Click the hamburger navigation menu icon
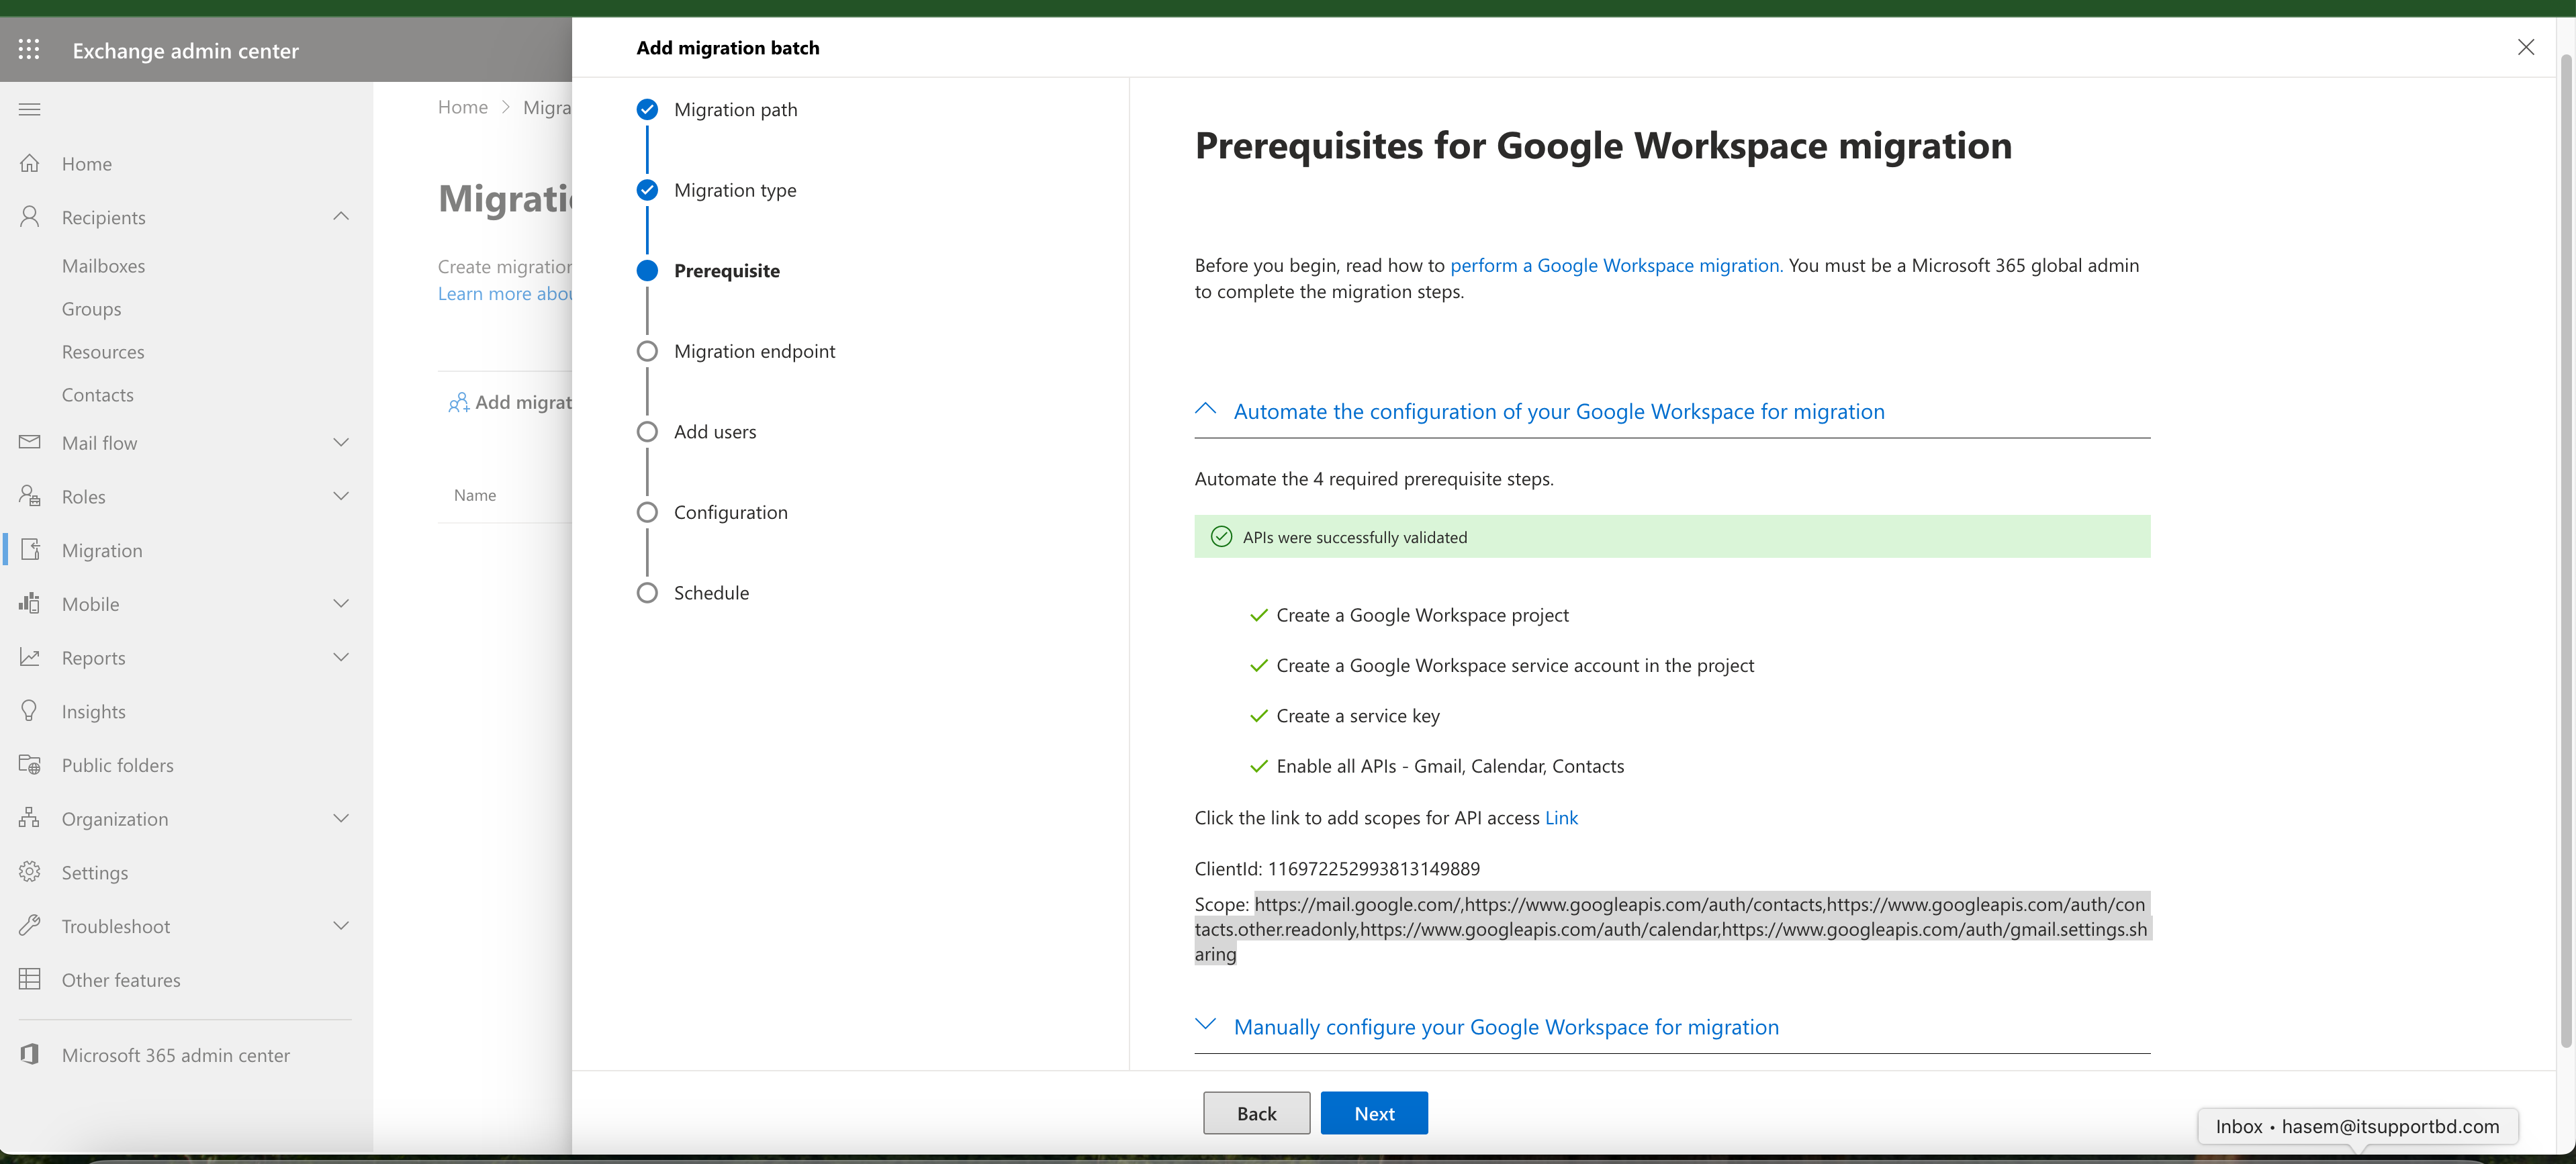This screenshot has height=1164, width=2576. coord(29,109)
